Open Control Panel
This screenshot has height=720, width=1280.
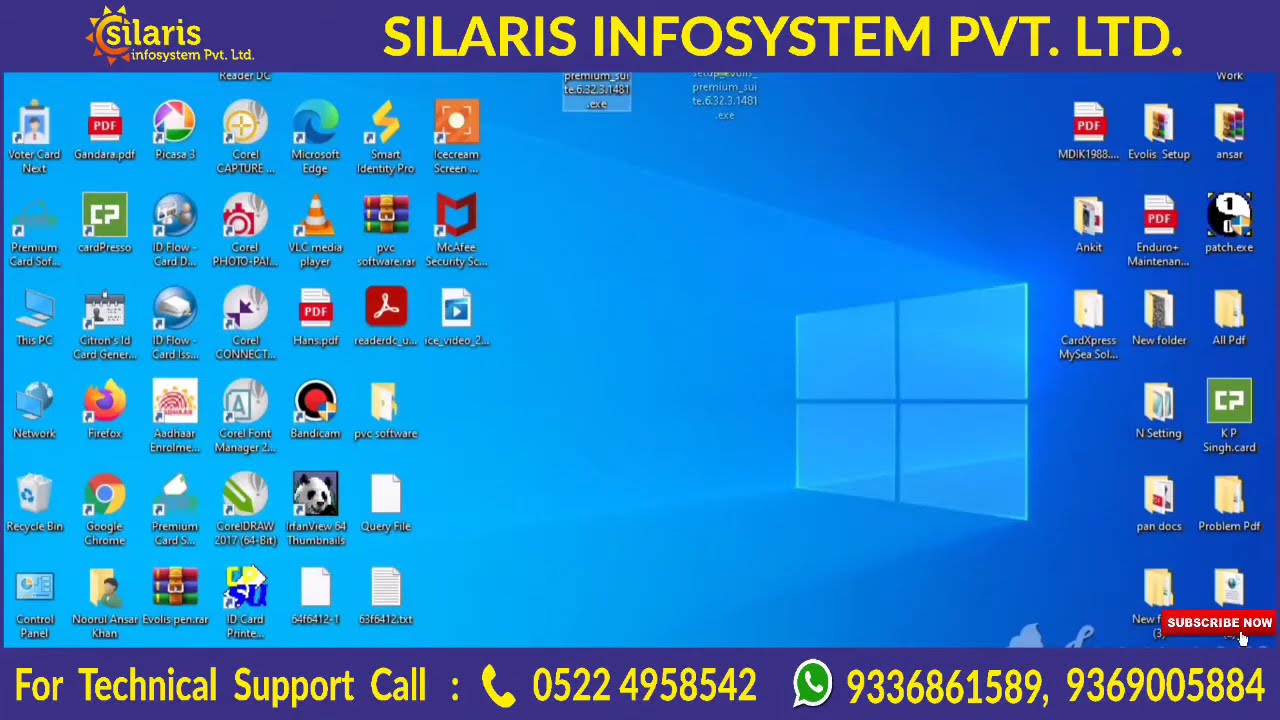35,602
